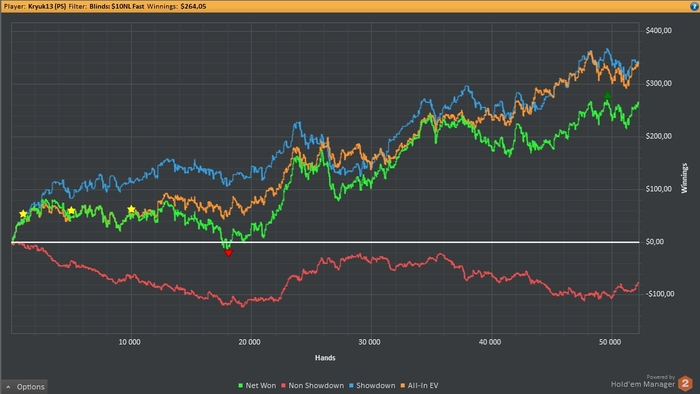Click the Winnings: $264,05 total
700x394 pixels.
point(176,7)
